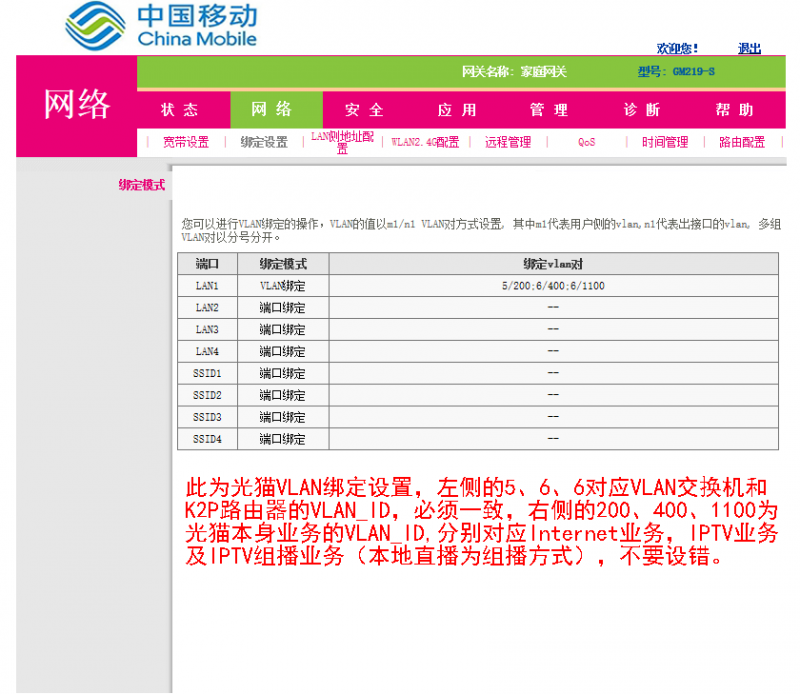Screen dimensions: 800x694
Task: Open the 诊断 tab
Action: coord(641,110)
